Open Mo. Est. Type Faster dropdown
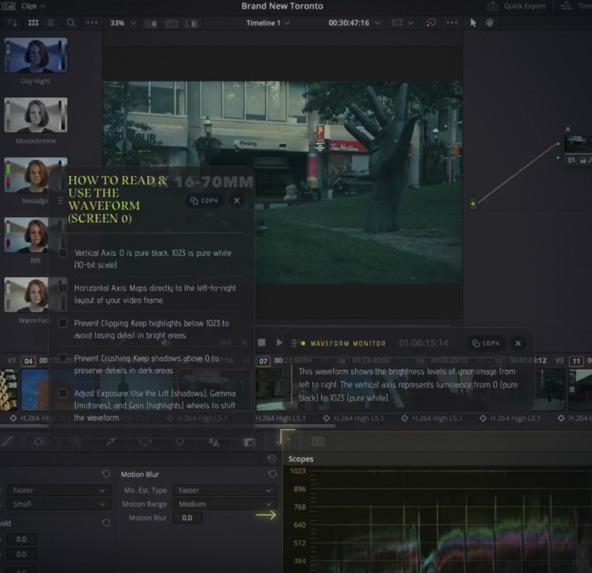This screenshot has height=573, width=592. click(225, 490)
